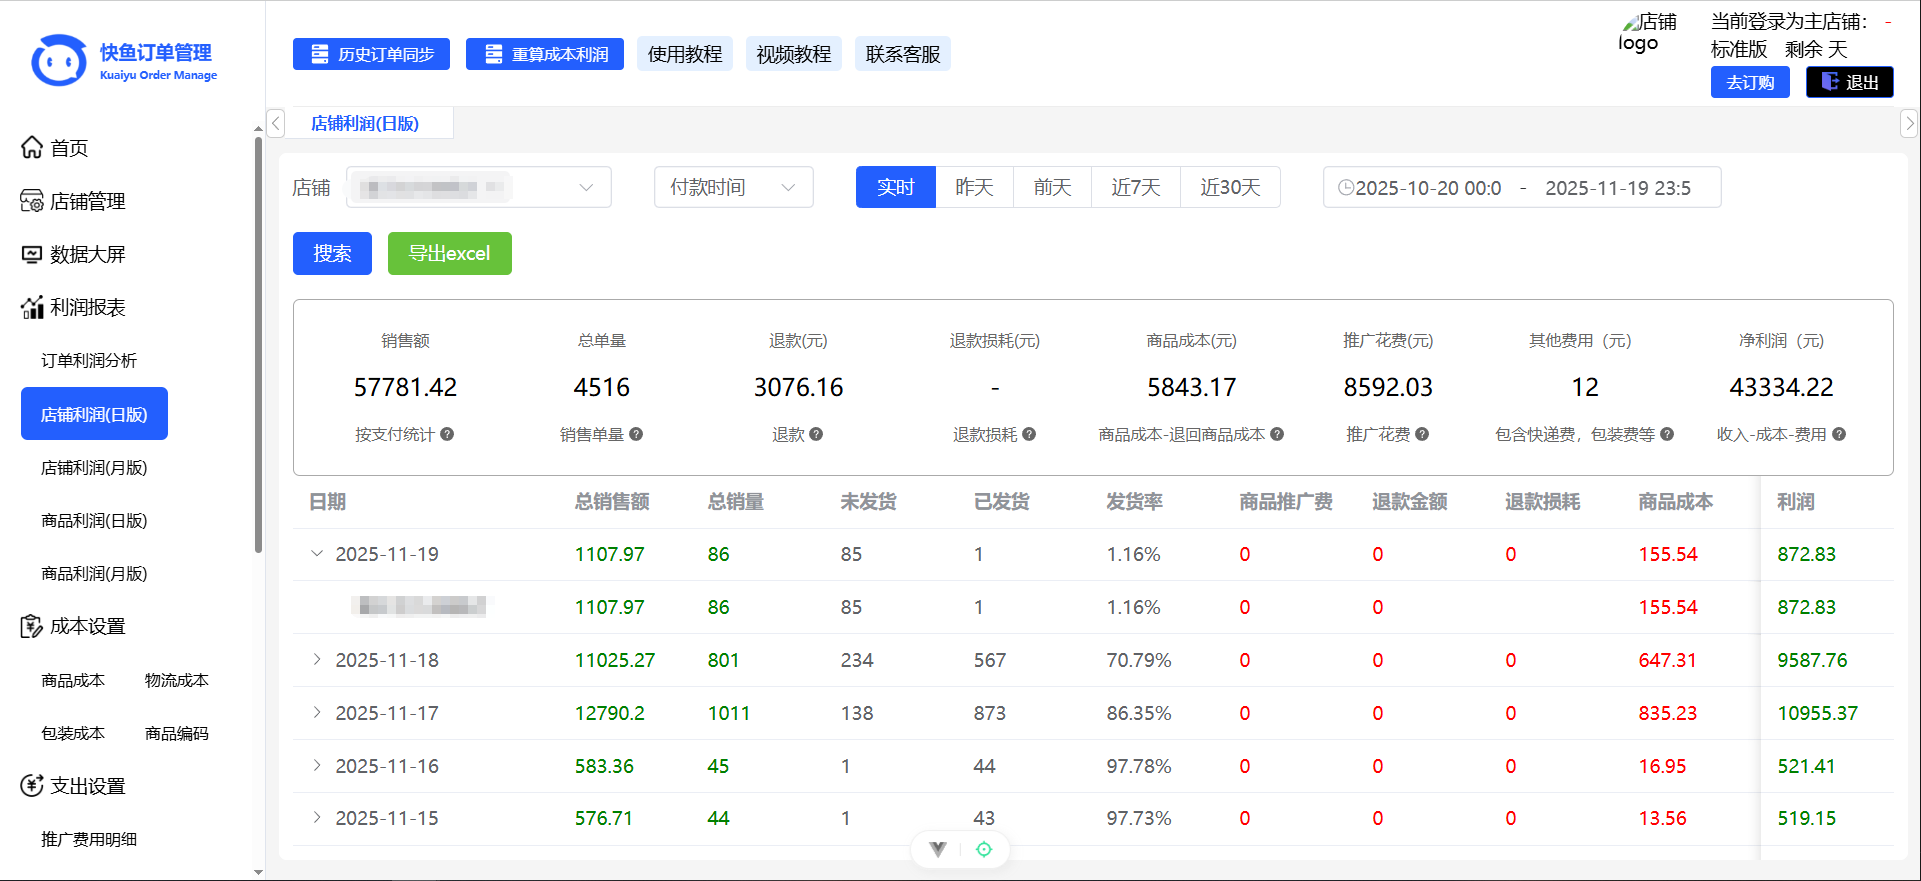Image resolution: width=1921 pixels, height=881 pixels.
Task: Click help icon next to 按支付统计
Action: pos(447,434)
